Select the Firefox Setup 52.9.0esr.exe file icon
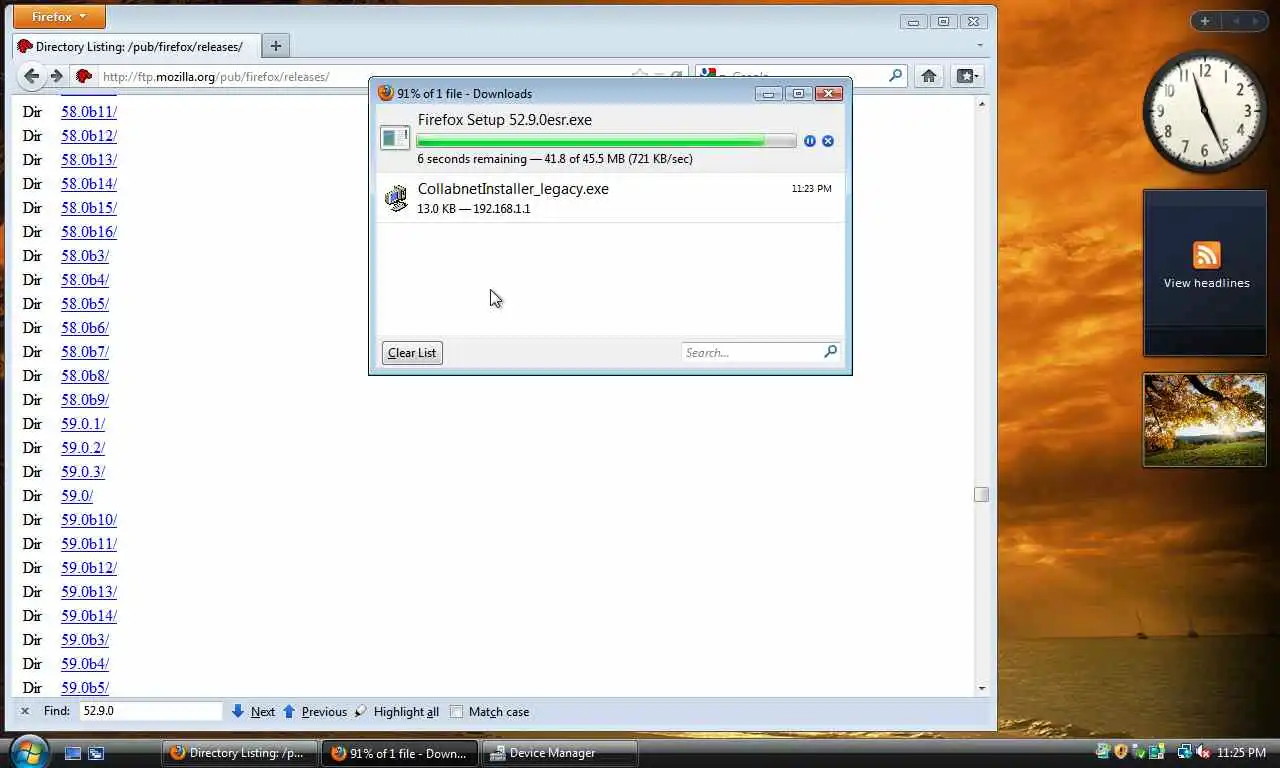Viewport: 1280px width, 768px height. pyautogui.click(x=395, y=138)
